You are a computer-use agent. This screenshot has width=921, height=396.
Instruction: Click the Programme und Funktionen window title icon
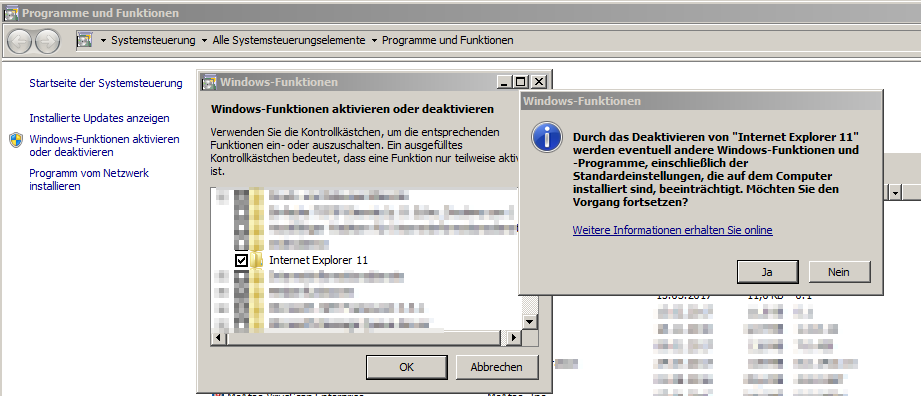[x=11, y=12]
